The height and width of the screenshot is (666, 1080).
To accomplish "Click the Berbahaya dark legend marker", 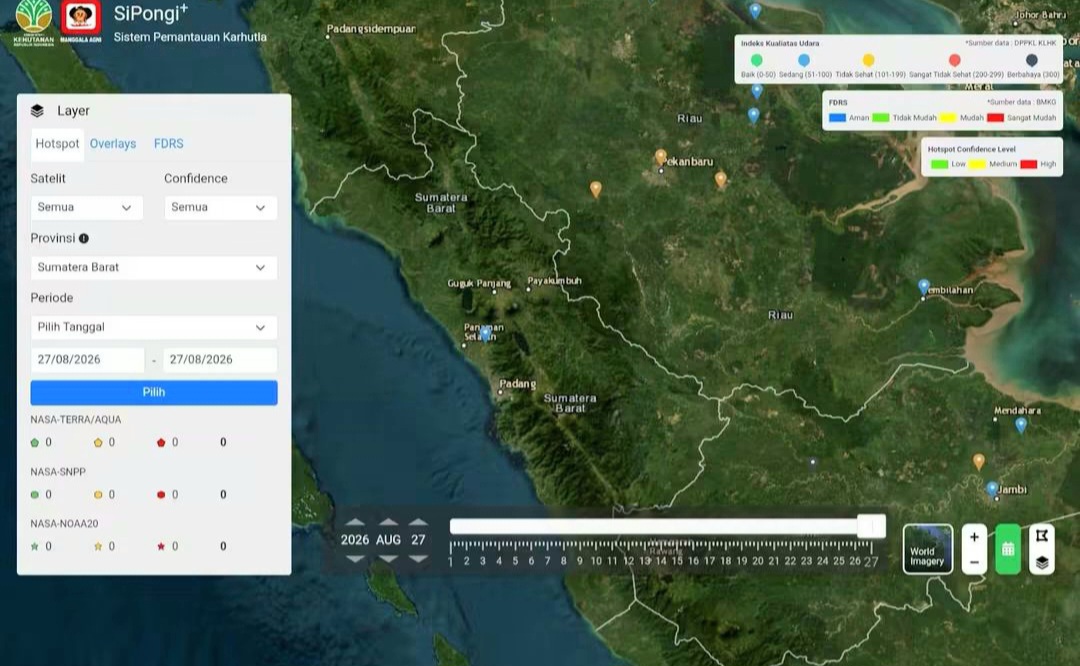I will (x=1031, y=61).
